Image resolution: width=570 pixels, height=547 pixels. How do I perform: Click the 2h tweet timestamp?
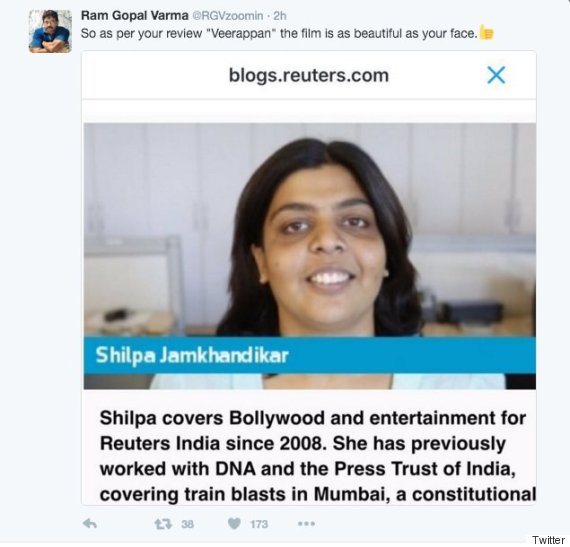pos(280,16)
